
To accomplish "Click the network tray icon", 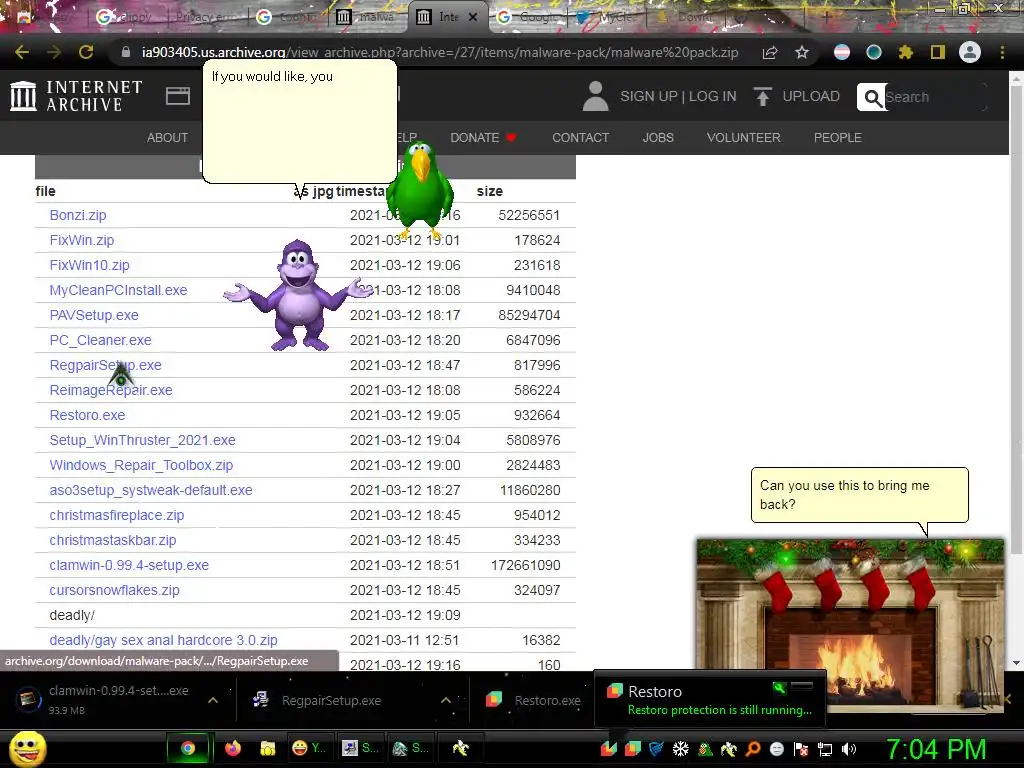I will (x=825, y=749).
